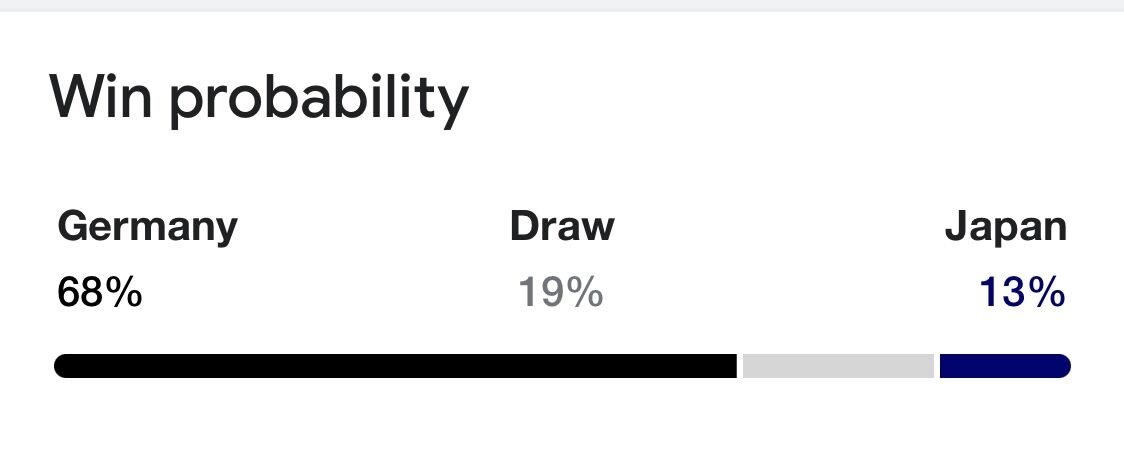
Task: Click the navy blue Japan bar segment
Action: 1002,366
